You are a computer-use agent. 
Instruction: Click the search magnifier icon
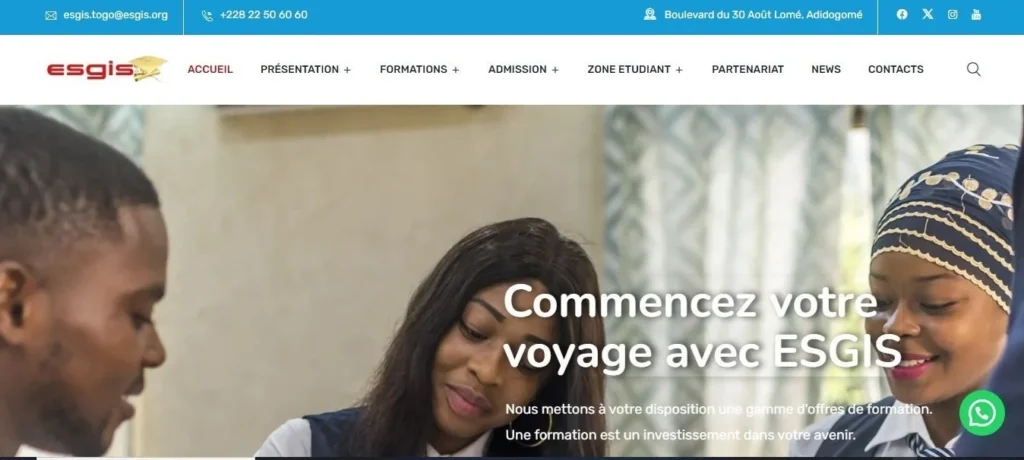973,69
